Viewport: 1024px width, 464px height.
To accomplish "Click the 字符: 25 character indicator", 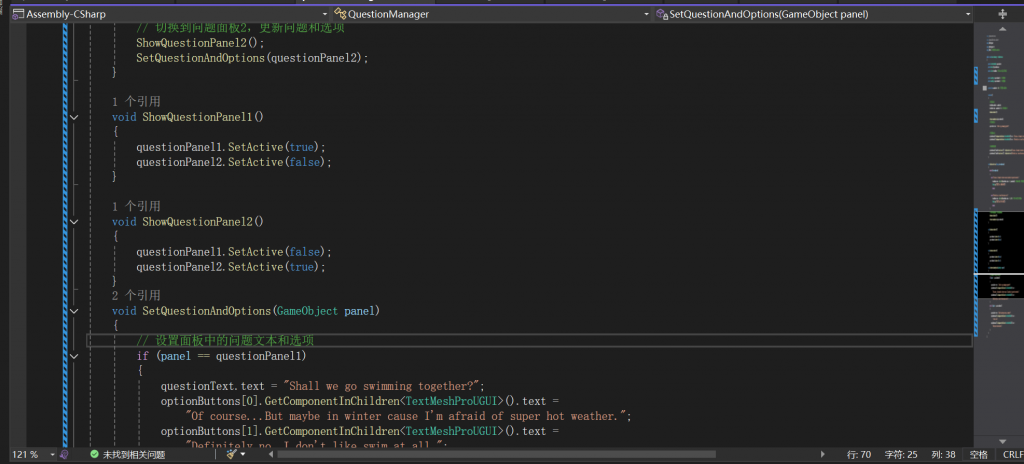I will click(901, 454).
